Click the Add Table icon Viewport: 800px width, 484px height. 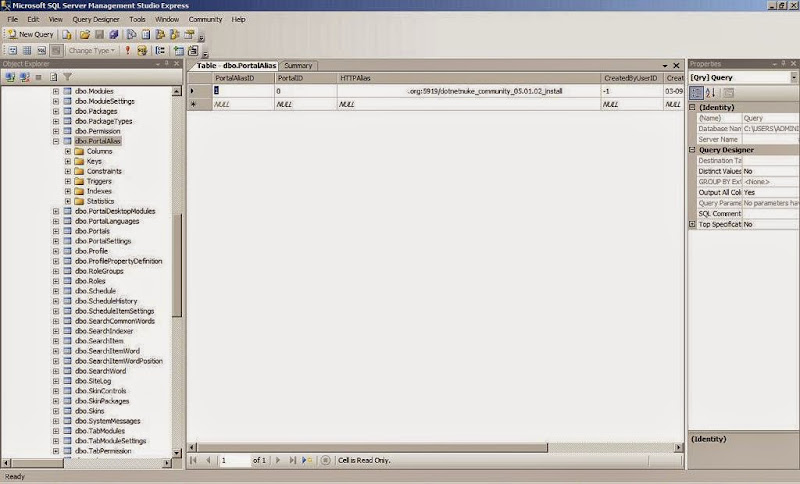pyautogui.click(x=179, y=50)
